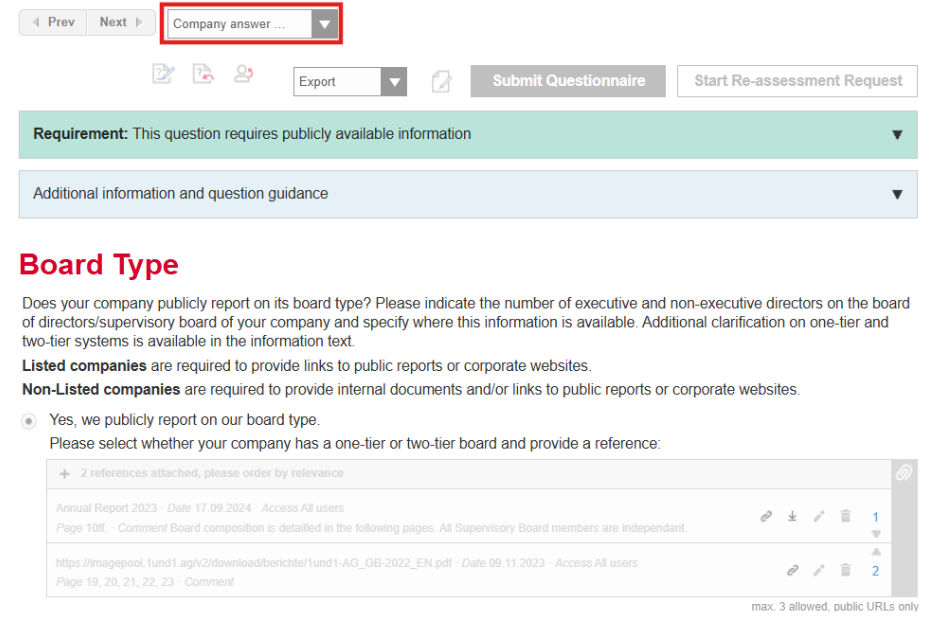
Task: Download the Annual Report 2023 reference
Action: 792,517
